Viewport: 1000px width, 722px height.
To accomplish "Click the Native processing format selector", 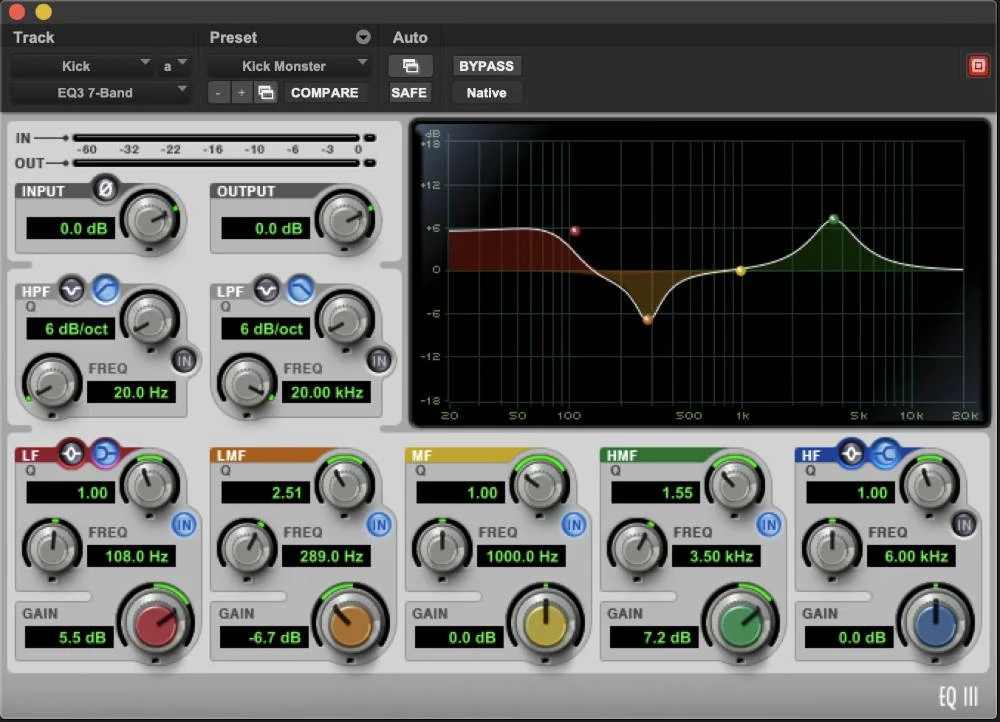I will pyautogui.click(x=486, y=92).
